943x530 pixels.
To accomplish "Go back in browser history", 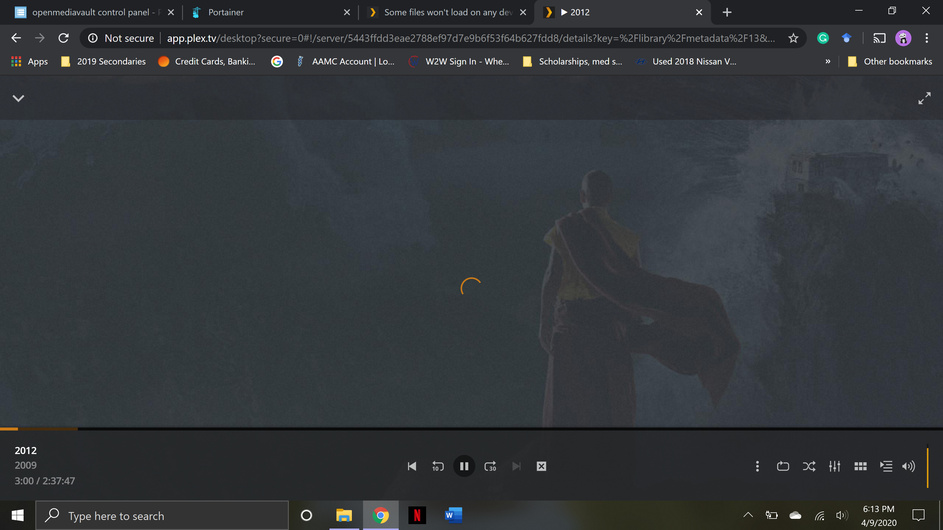I will (x=16, y=38).
